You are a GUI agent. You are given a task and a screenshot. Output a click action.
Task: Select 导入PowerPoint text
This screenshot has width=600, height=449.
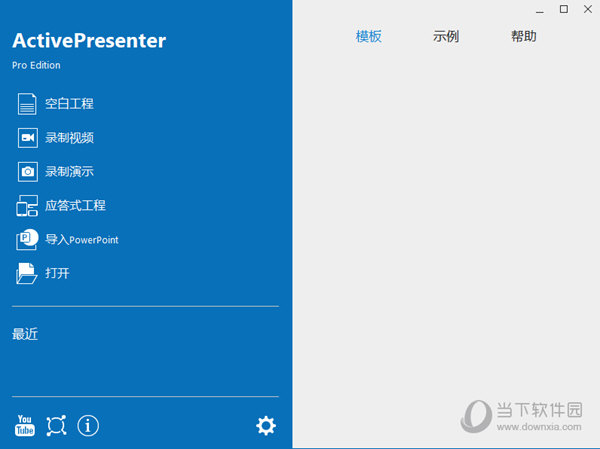pyautogui.click(x=82, y=240)
